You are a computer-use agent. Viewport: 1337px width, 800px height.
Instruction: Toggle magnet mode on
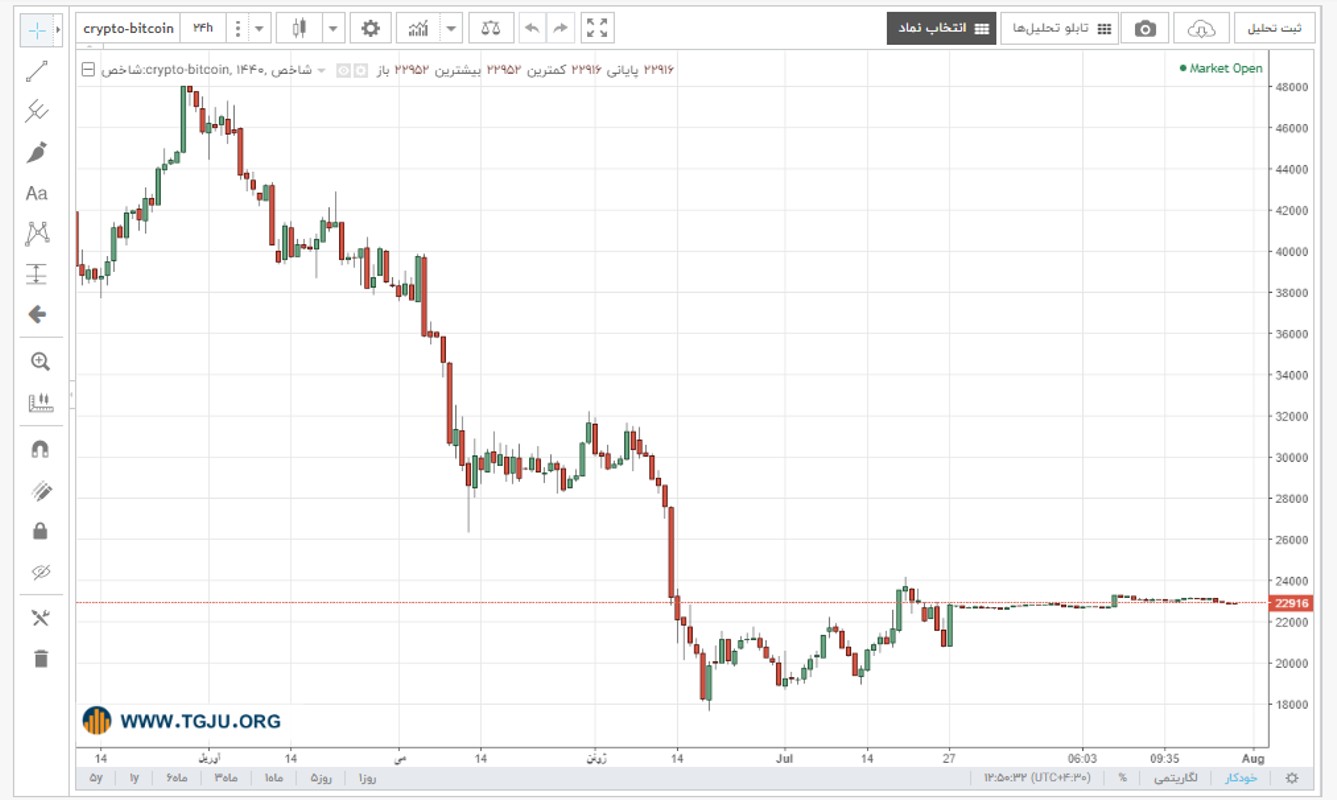40,450
